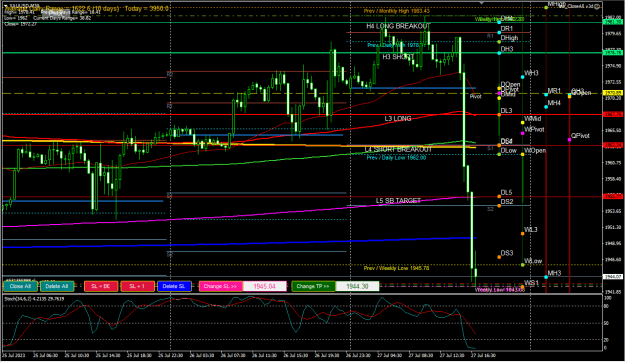Screen dimensions: 625x362
Task: Click the WL3 weekly marker dot
Action: (523, 234)
